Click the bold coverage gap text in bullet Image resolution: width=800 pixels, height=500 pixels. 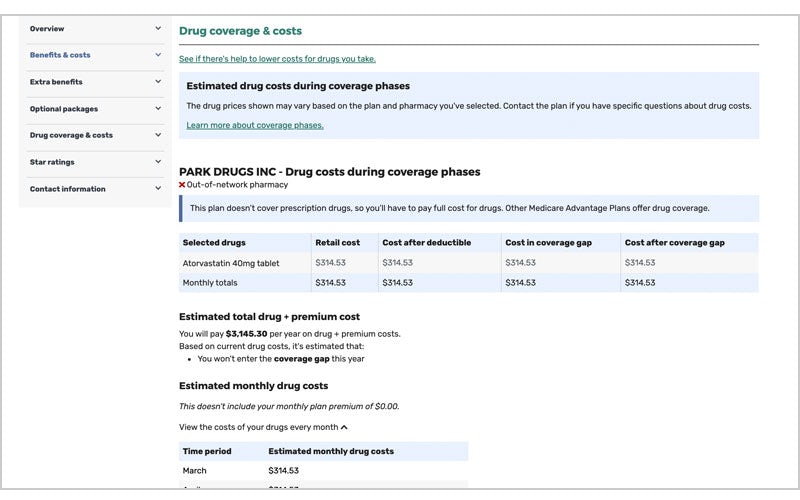[302, 359]
